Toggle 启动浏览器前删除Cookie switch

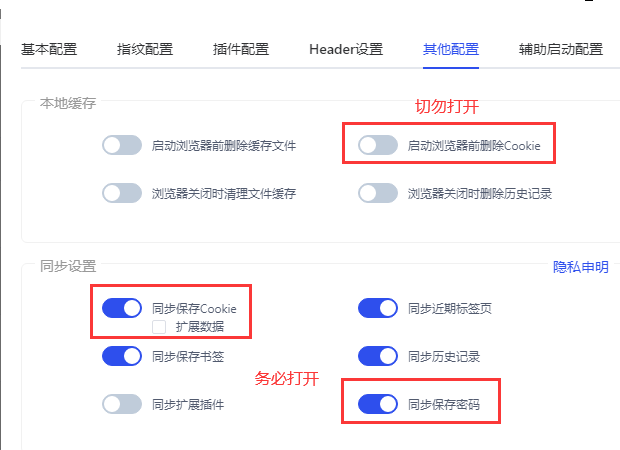tap(378, 145)
